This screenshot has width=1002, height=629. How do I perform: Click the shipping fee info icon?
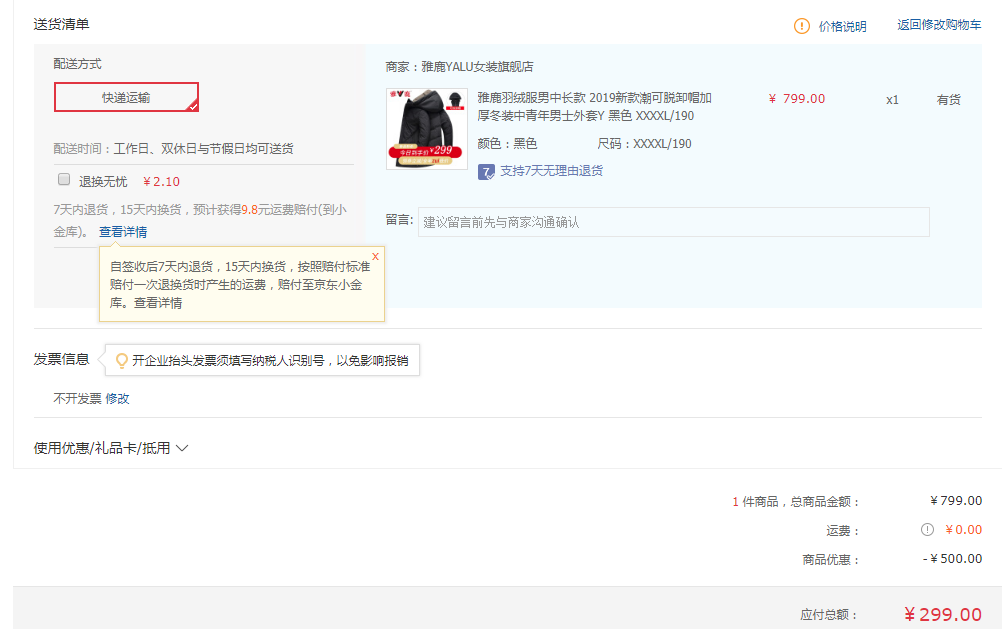click(927, 529)
